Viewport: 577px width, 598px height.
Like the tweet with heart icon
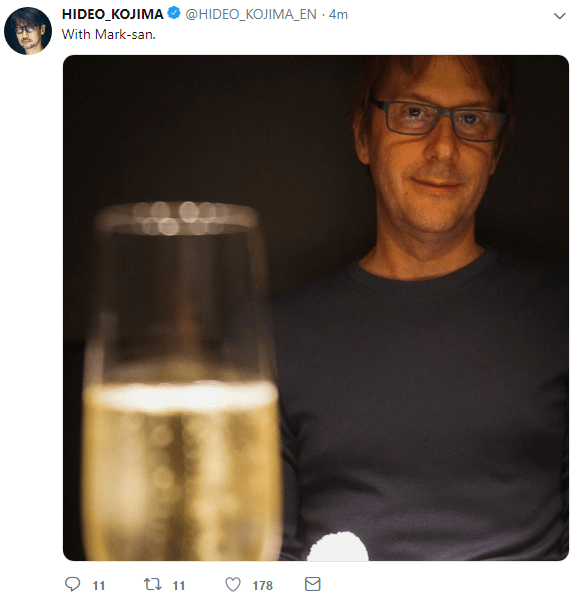click(233, 584)
